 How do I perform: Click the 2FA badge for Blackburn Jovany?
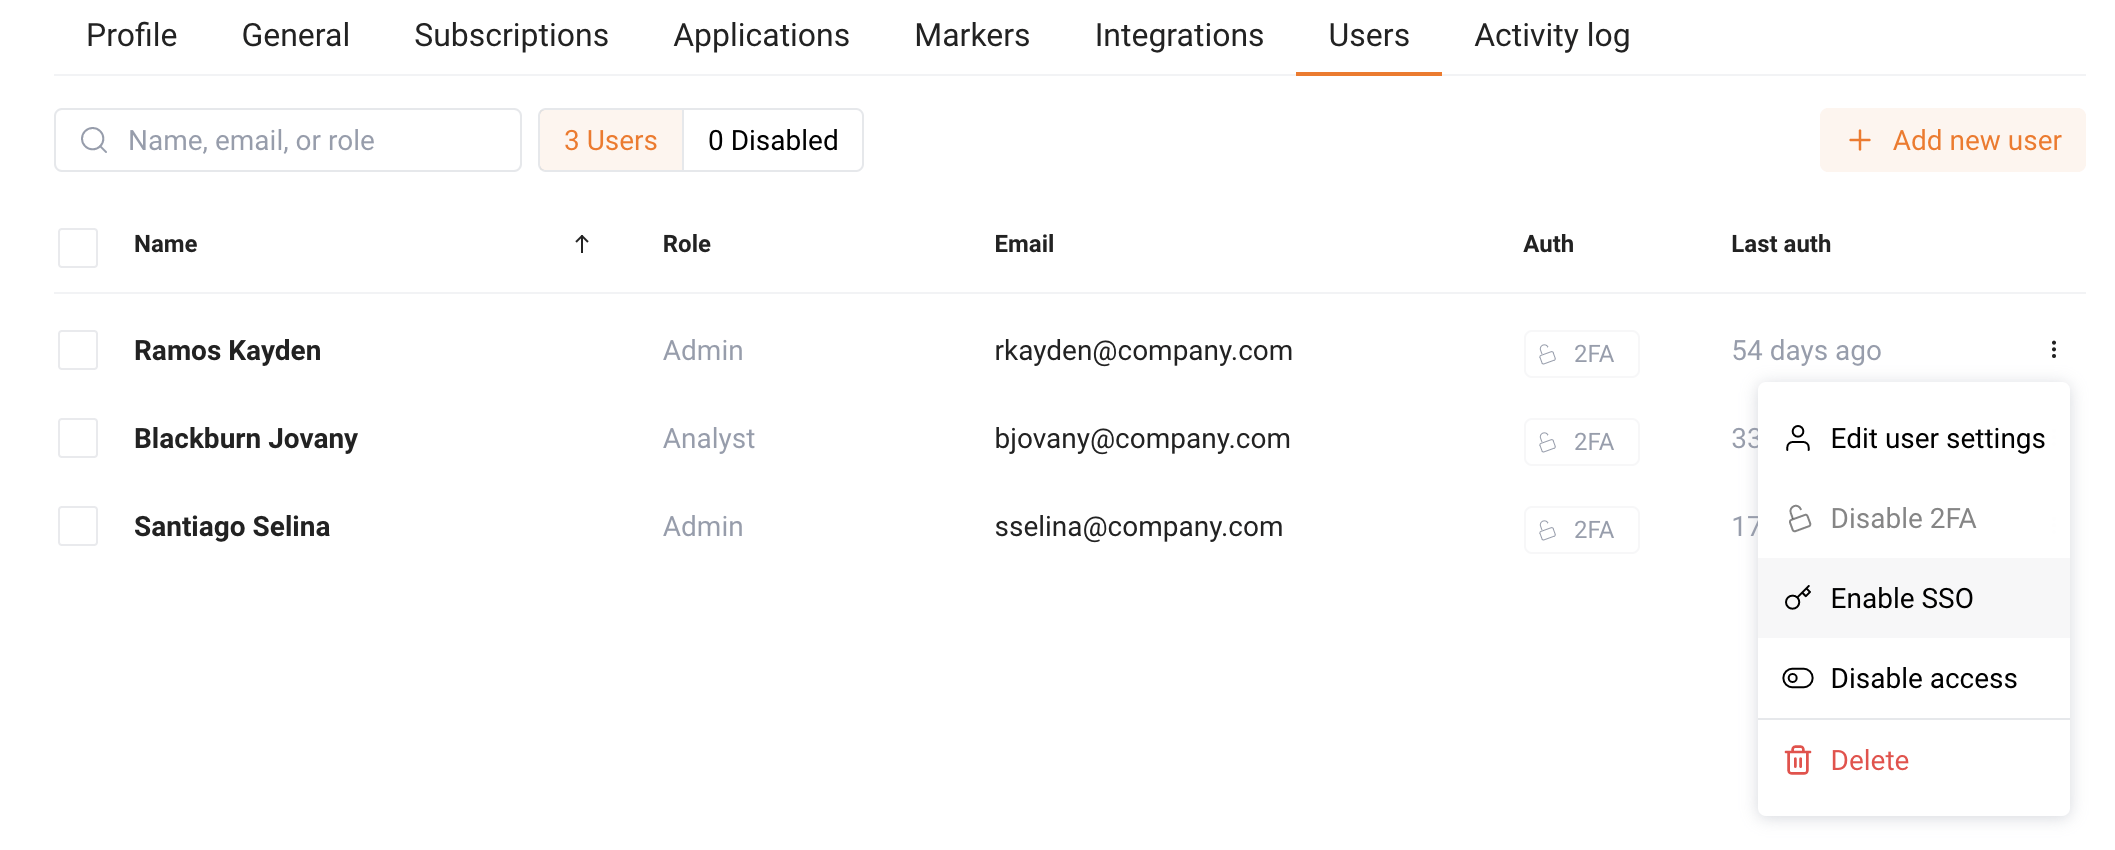click(1581, 441)
